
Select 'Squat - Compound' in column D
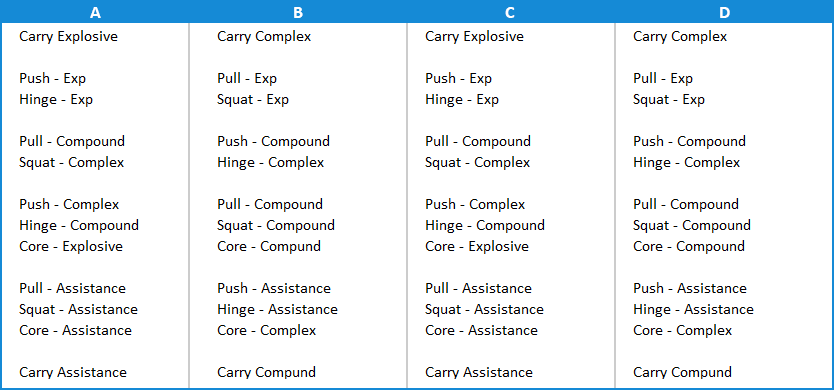coord(691,225)
